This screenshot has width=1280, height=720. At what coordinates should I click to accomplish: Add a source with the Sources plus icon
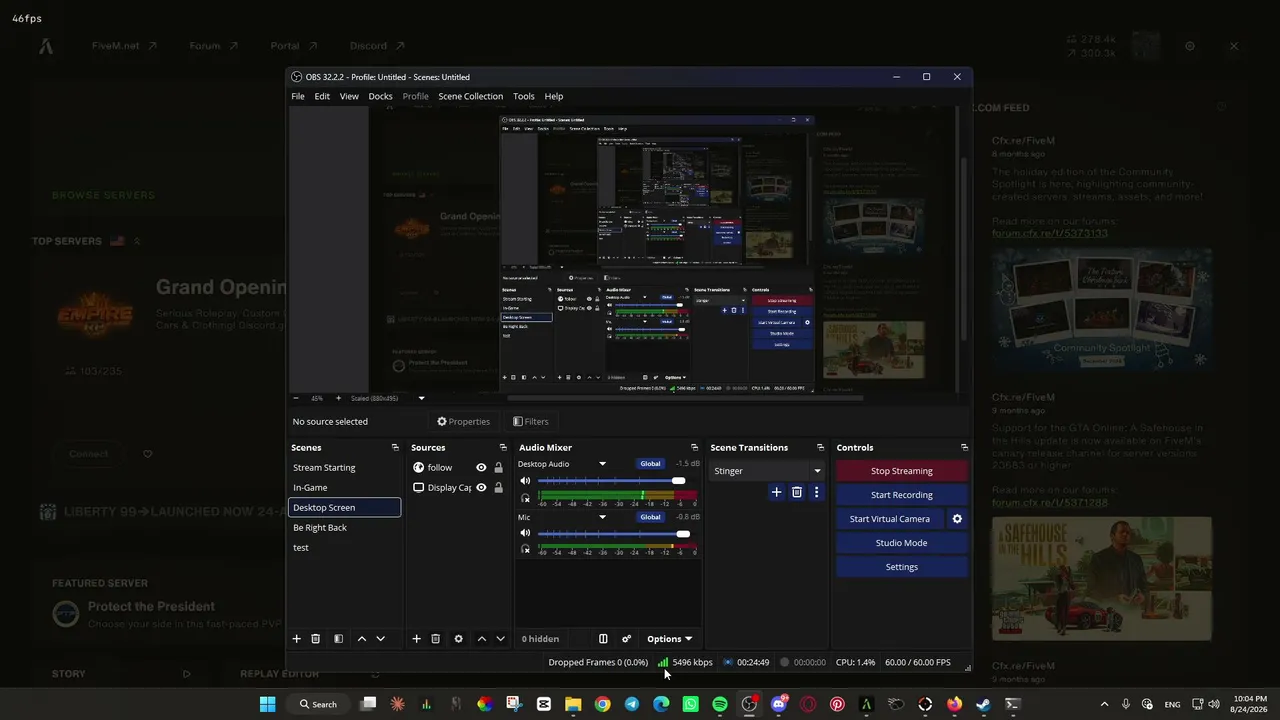(416, 639)
